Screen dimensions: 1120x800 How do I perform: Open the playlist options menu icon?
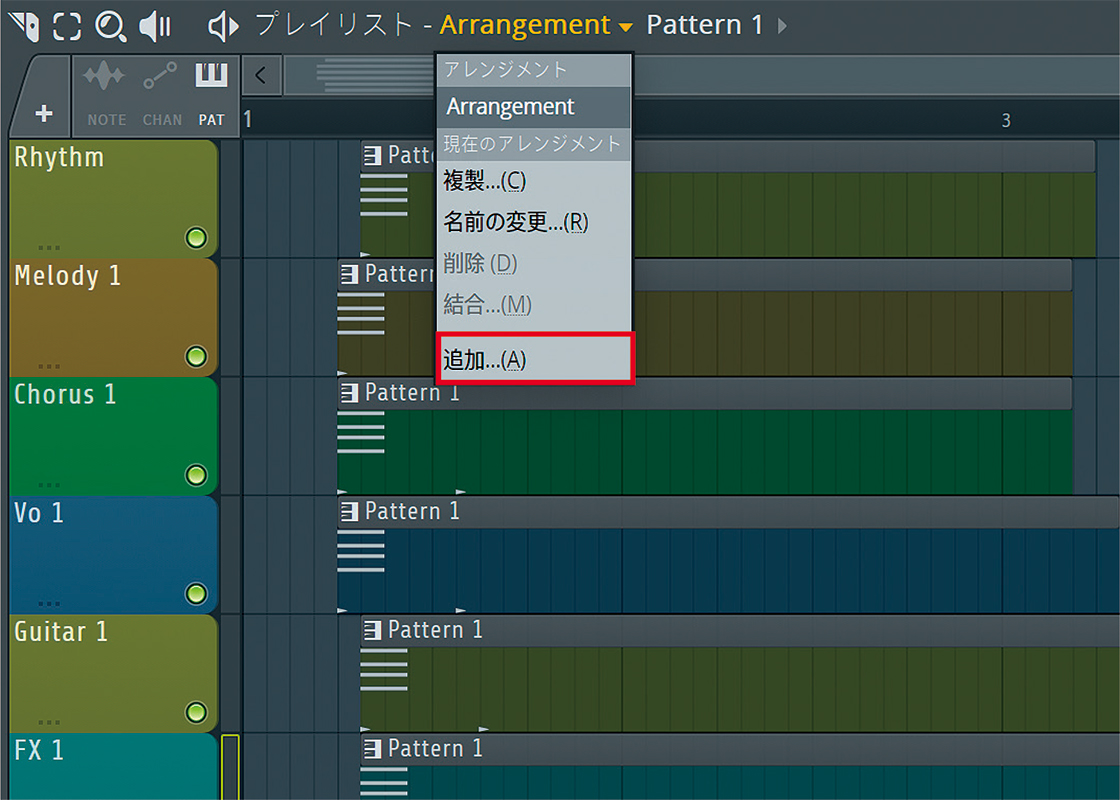(x=24, y=26)
